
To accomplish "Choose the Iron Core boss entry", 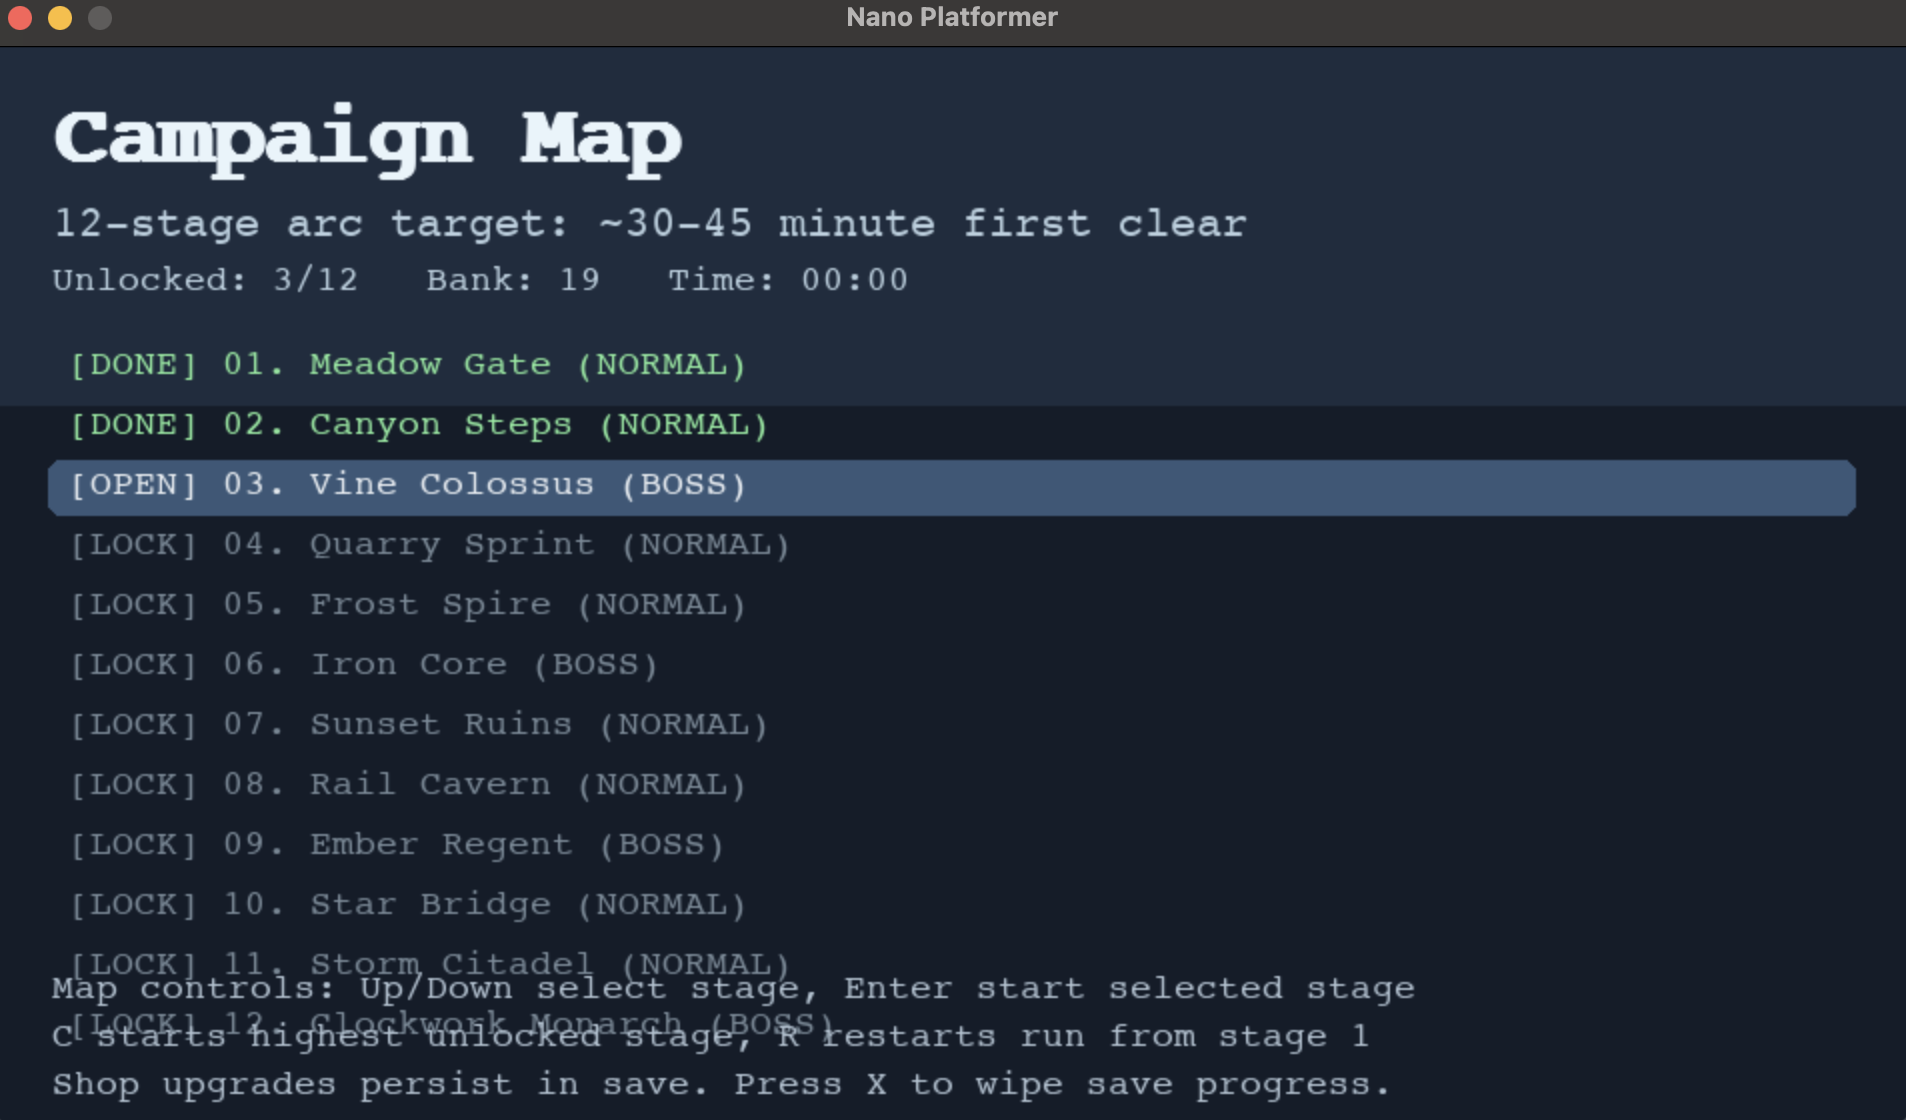I will point(364,665).
